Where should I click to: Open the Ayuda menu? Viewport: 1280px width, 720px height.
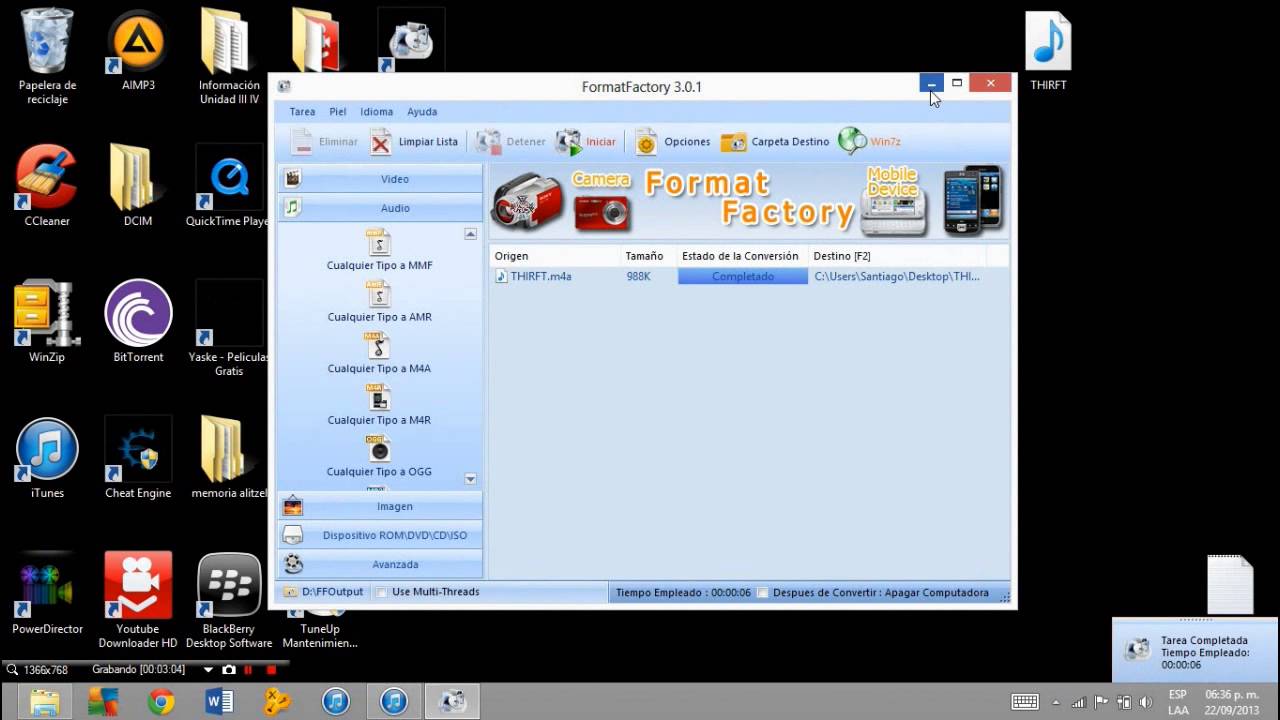(x=422, y=112)
